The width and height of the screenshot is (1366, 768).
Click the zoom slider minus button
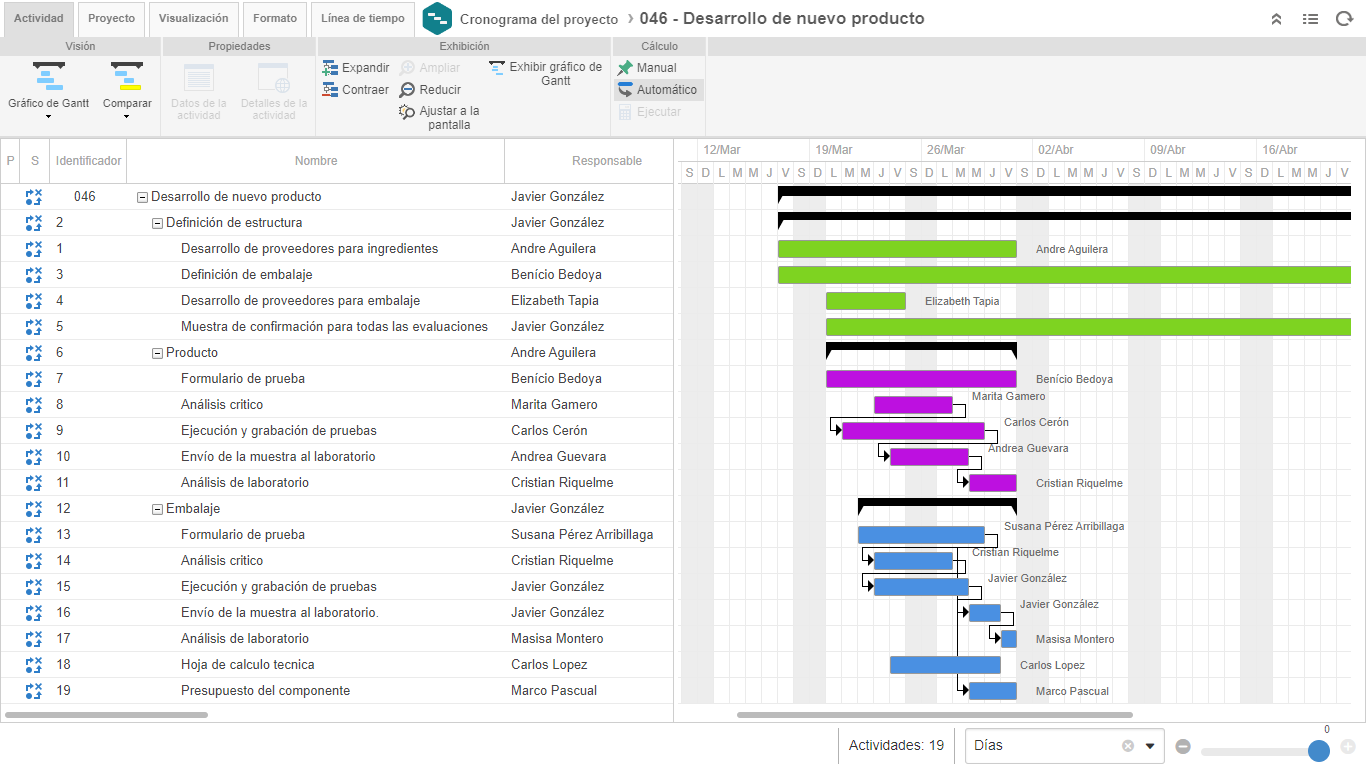[x=1183, y=746]
